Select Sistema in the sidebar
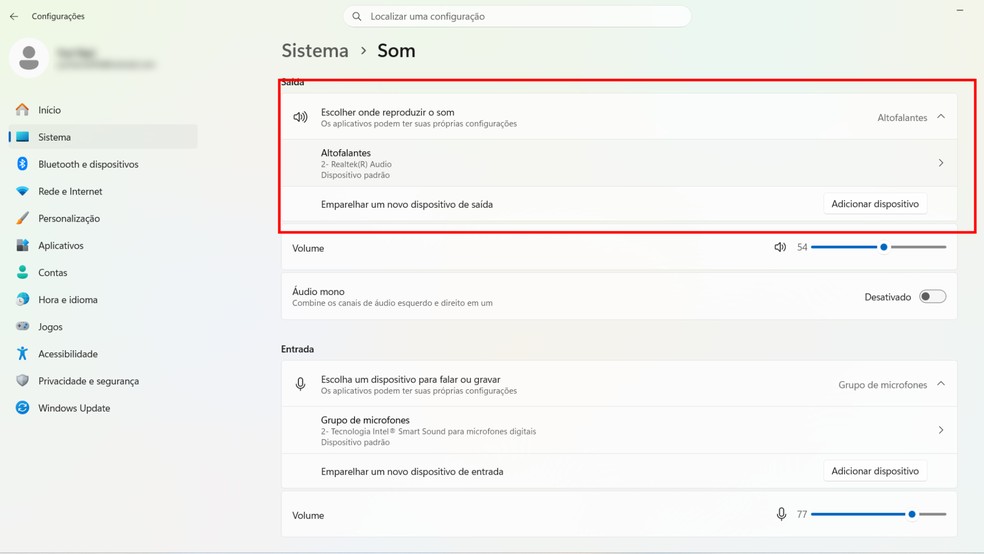The width and height of the screenshot is (984, 554). tap(104, 137)
